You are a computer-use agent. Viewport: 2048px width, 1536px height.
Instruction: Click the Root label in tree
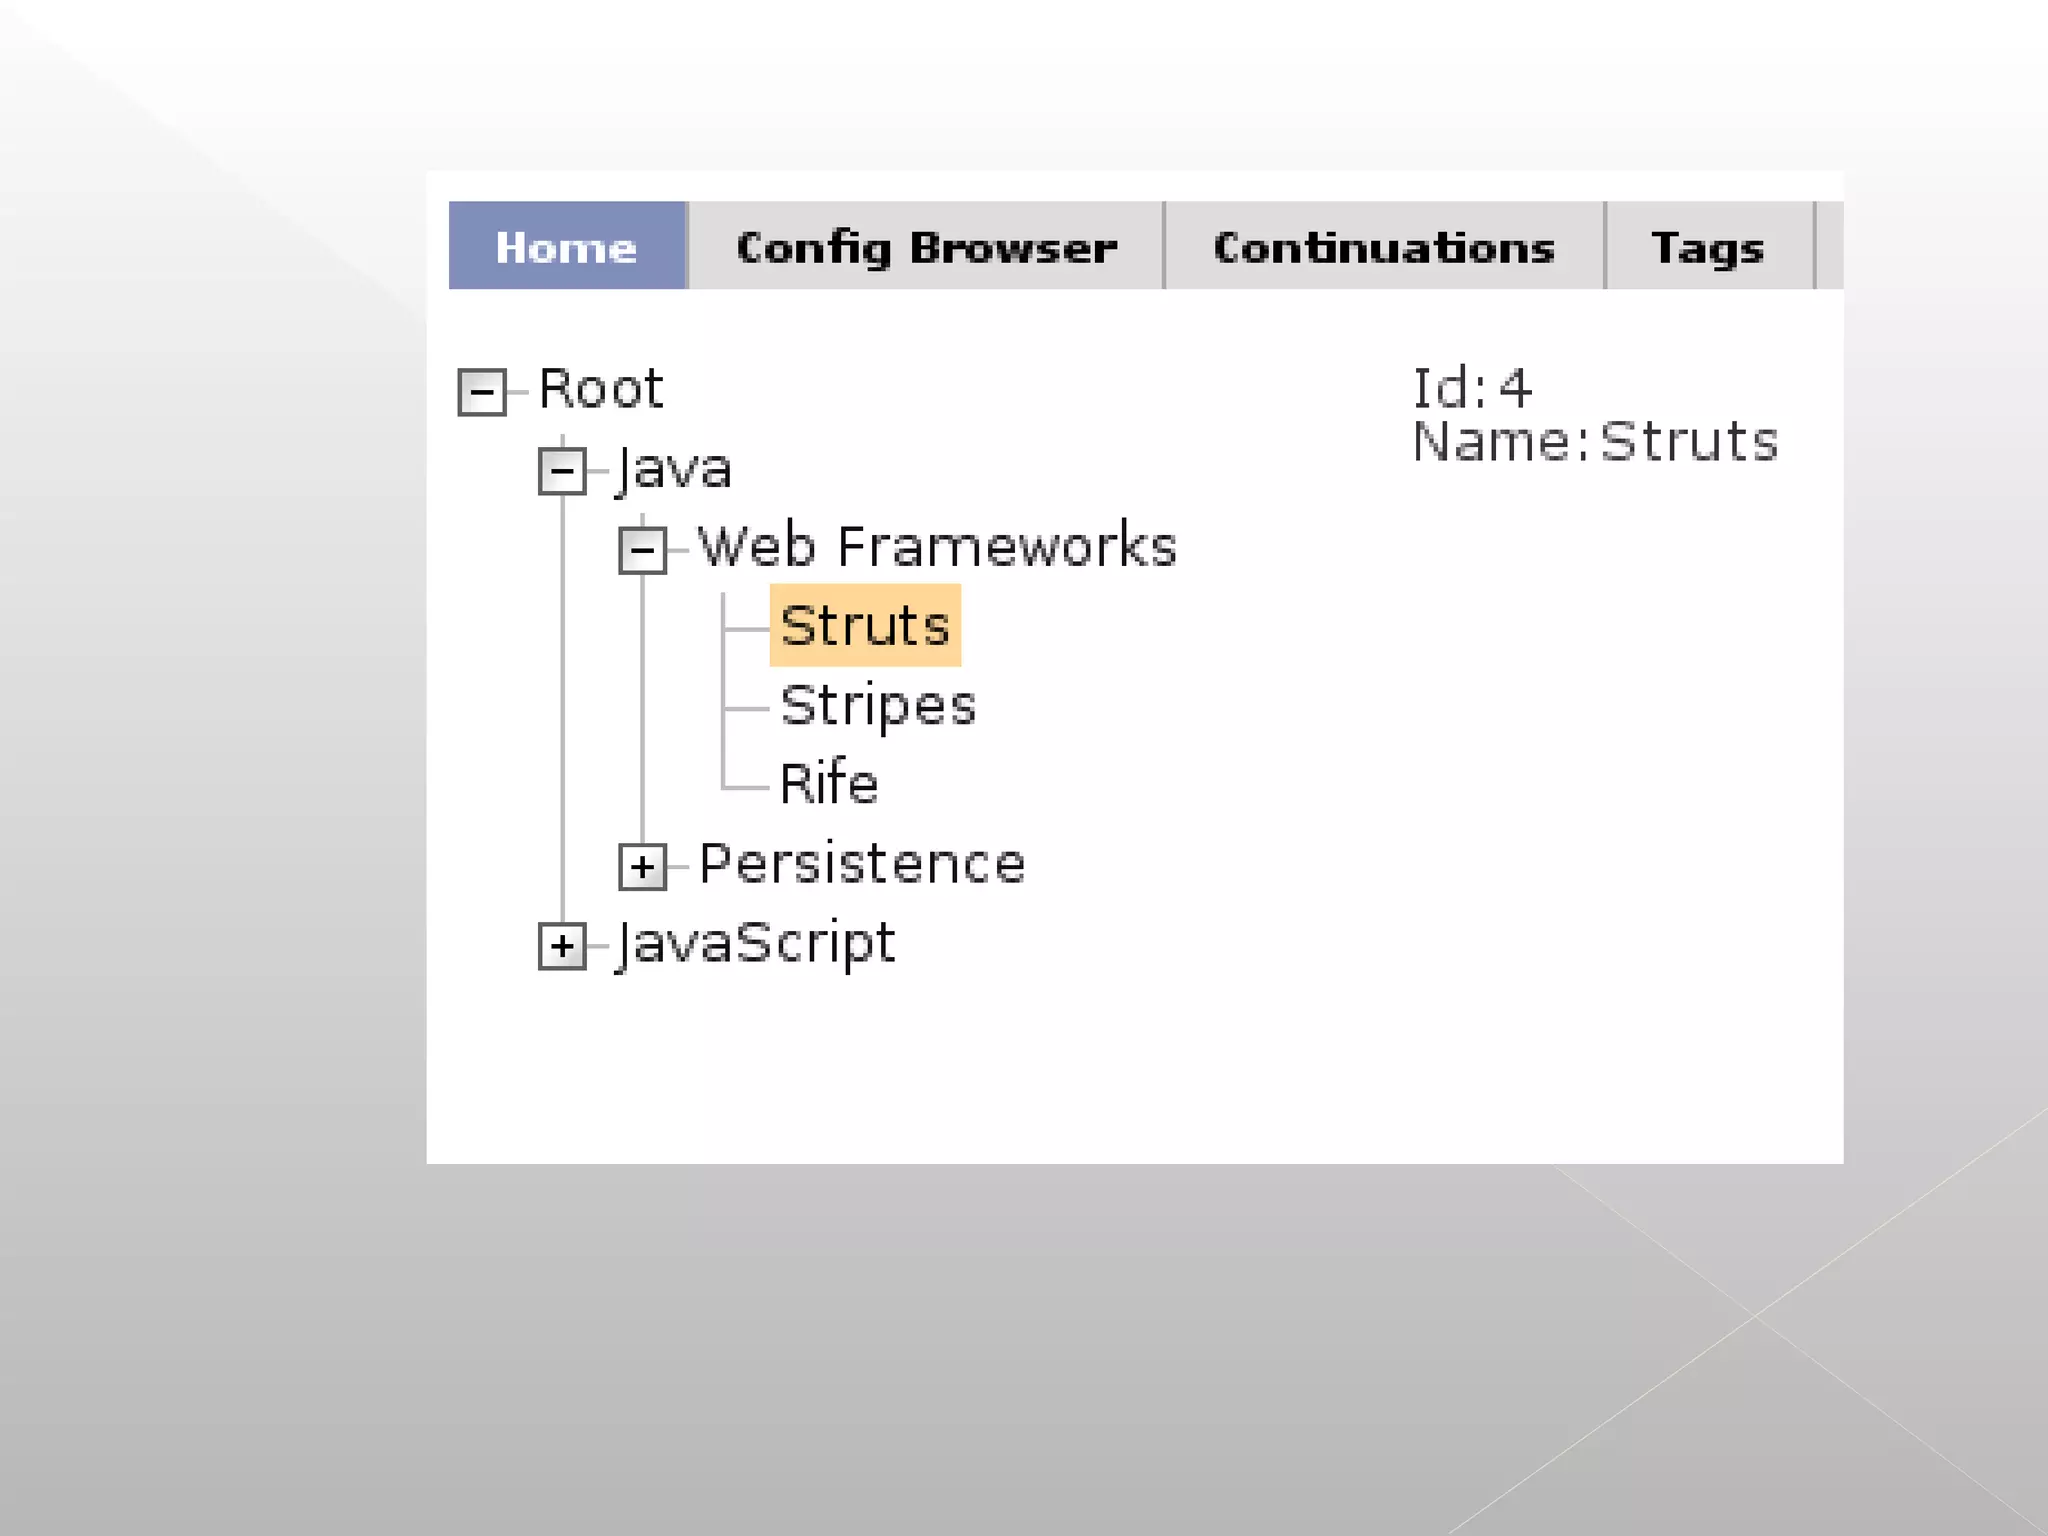[601, 389]
